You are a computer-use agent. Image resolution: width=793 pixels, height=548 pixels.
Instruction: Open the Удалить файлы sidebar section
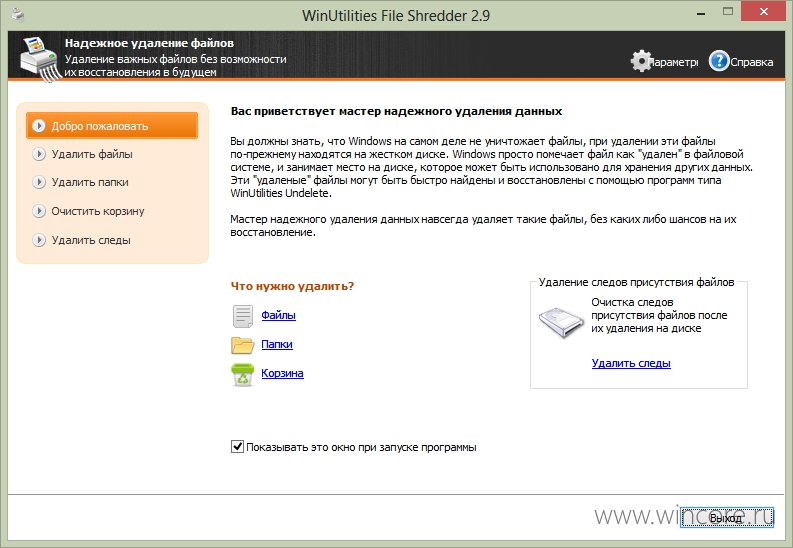pyautogui.click(x=92, y=154)
